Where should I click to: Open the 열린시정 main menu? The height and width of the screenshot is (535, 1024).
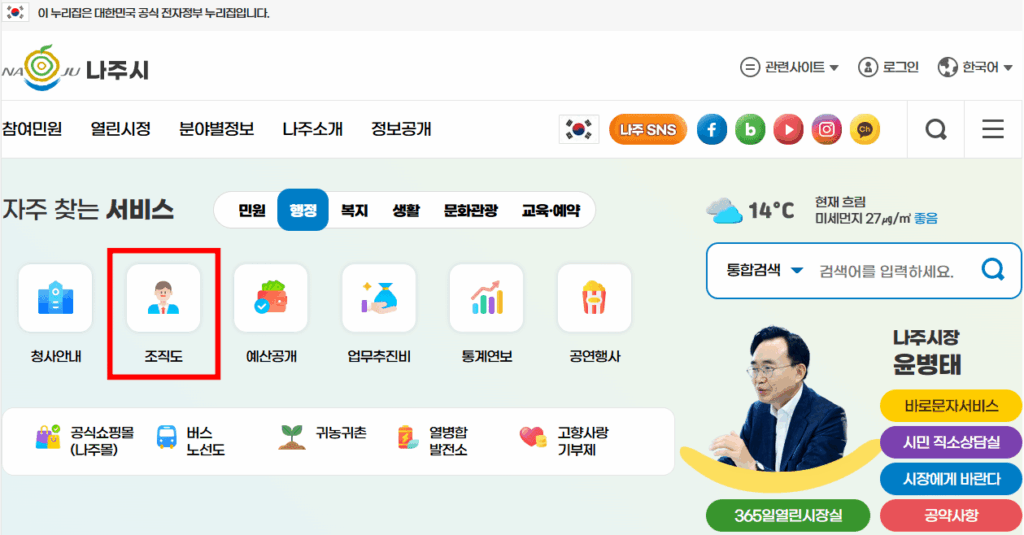click(x=120, y=129)
